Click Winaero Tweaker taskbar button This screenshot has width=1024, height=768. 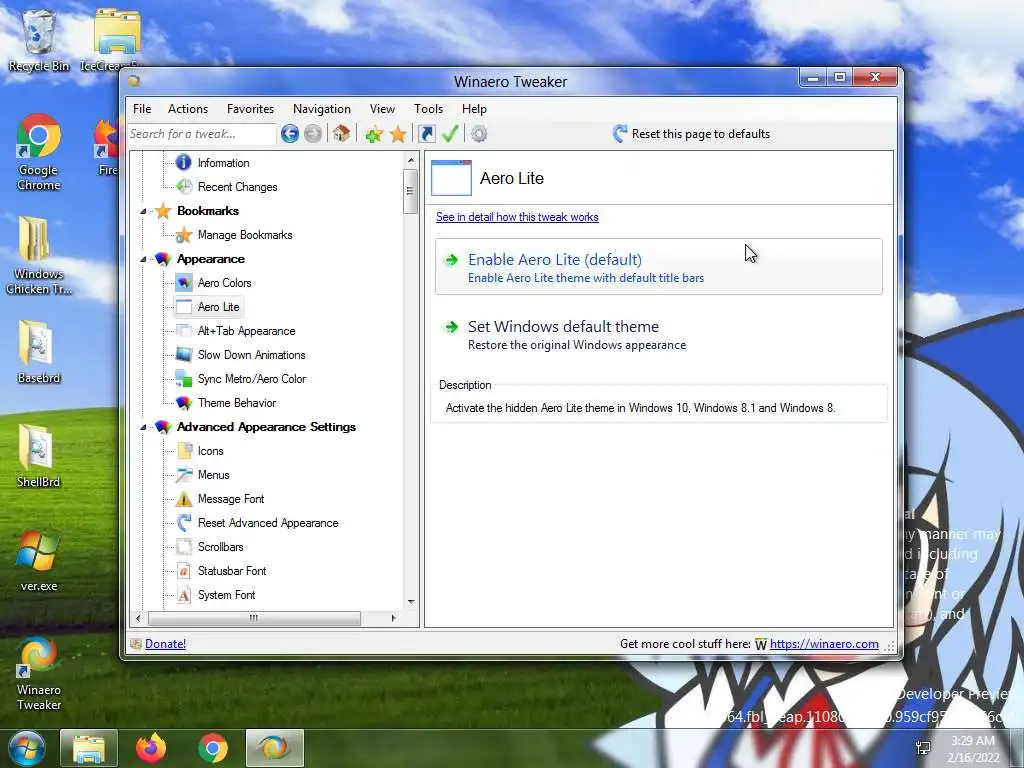click(x=275, y=748)
